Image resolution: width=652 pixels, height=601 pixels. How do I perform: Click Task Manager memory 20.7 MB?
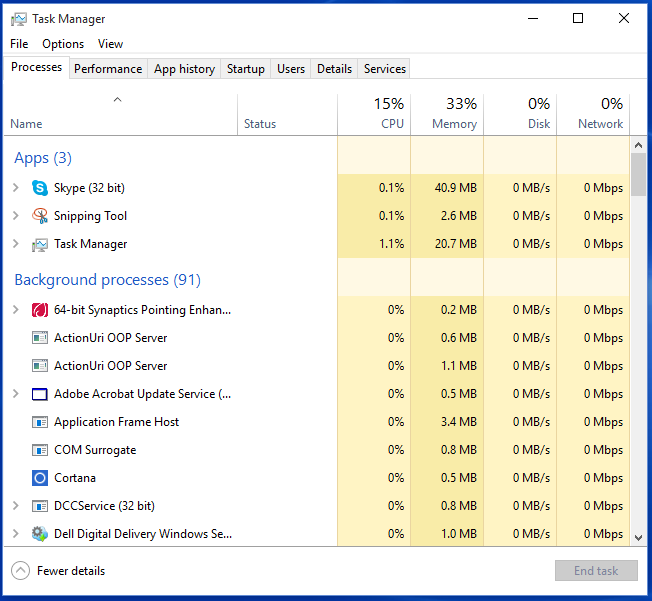(456, 244)
